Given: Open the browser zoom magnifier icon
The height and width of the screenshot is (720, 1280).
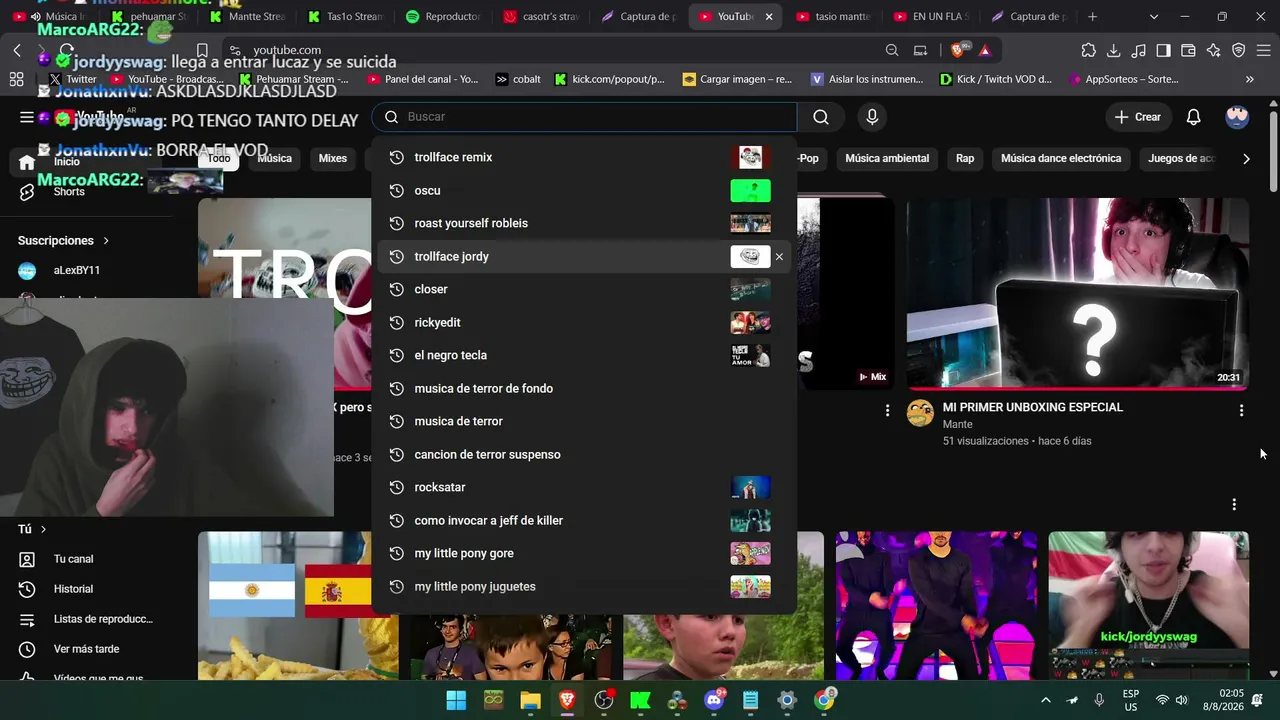Looking at the screenshot, I should [x=892, y=50].
